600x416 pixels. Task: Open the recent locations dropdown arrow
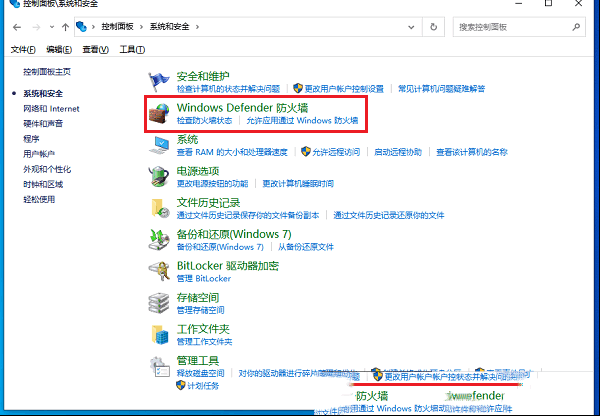pyautogui.click(x=52, y=27)
